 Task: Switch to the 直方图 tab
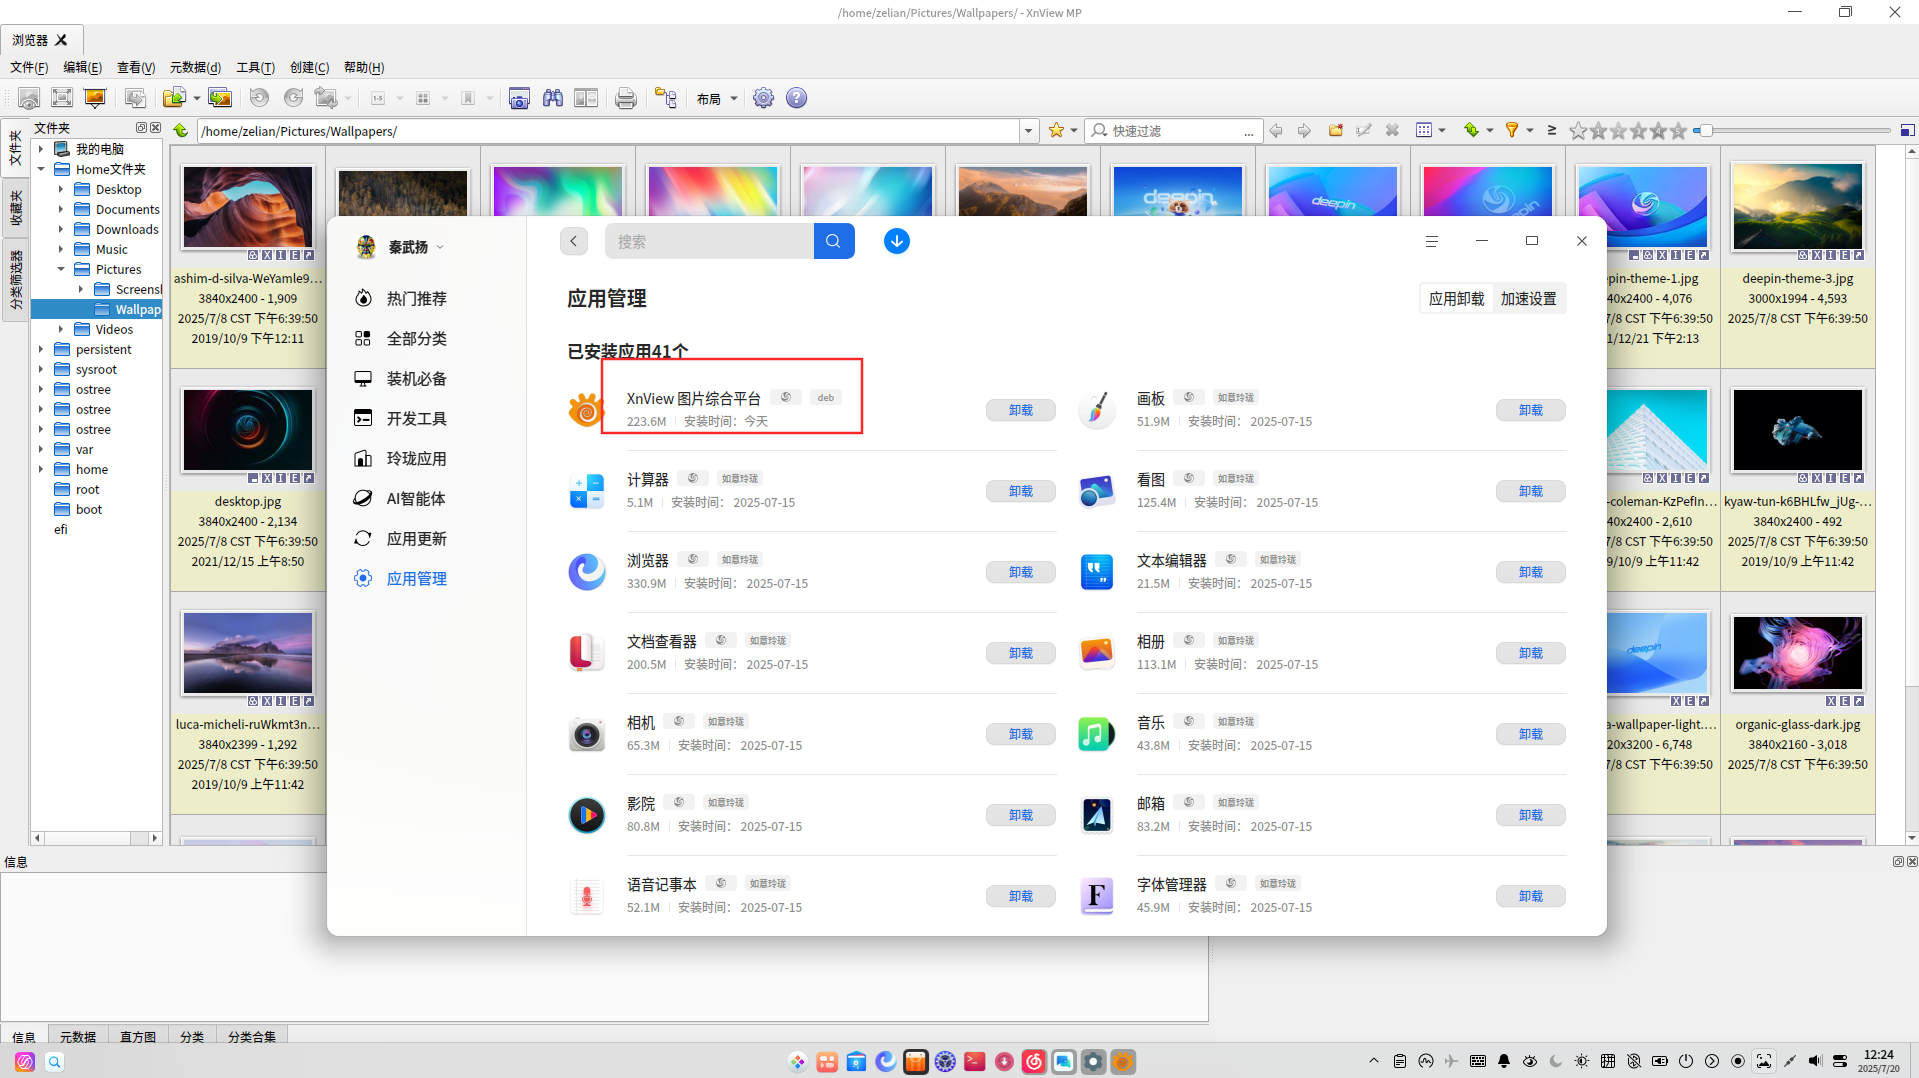pyautogui.click(x=138, y=1037)
